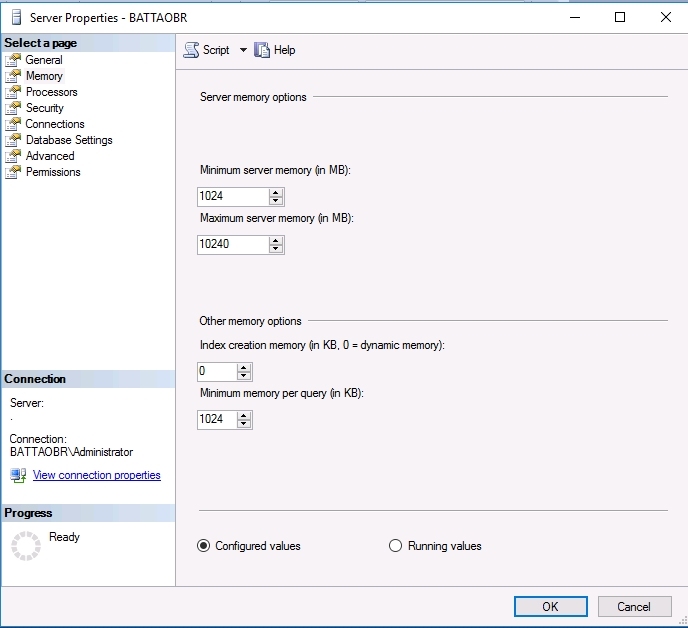Open the Permissions page
The width and height of the screenshot is (688, 628).
tap(53, 172)
